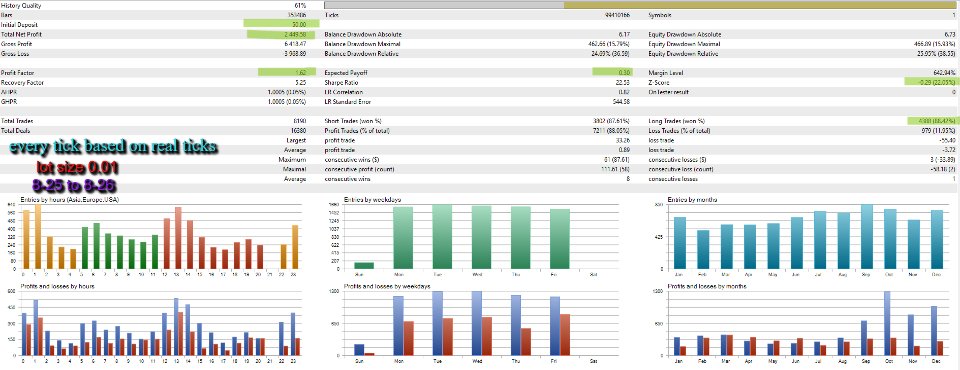The width and height of the screenshot is (960, 370).
Task: Select the Sharpe Ratio label
Action: coord(341,83)
